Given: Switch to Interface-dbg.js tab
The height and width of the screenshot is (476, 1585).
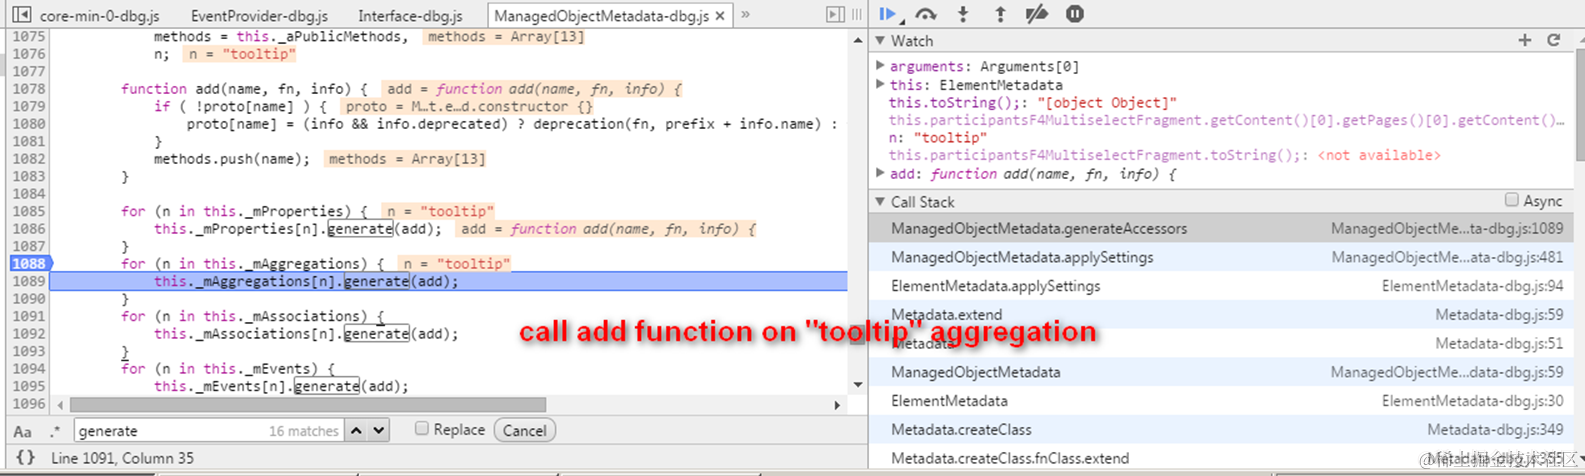Looking at the screenshot, I should [x=410, y=16].
